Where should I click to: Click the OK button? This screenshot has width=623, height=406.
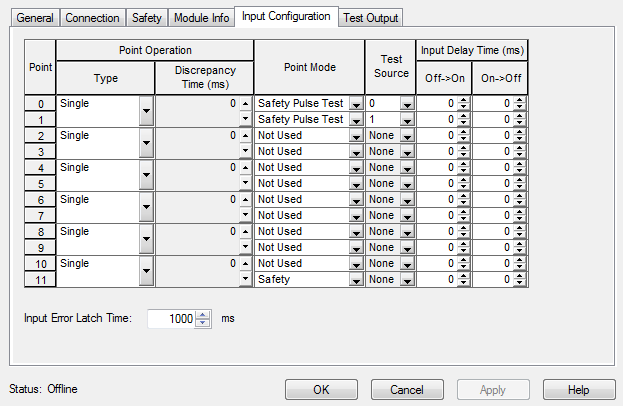pyautogui.click(x=322, y=389)
